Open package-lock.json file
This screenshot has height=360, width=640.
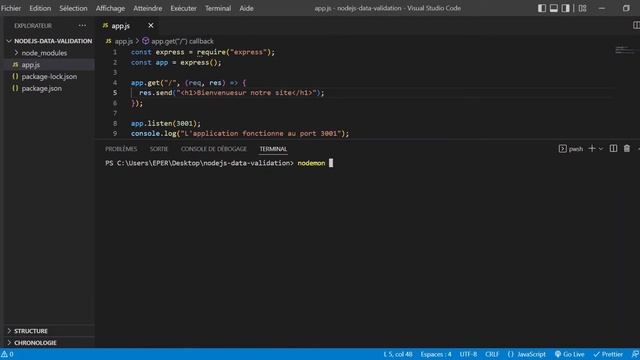[49, 76]
